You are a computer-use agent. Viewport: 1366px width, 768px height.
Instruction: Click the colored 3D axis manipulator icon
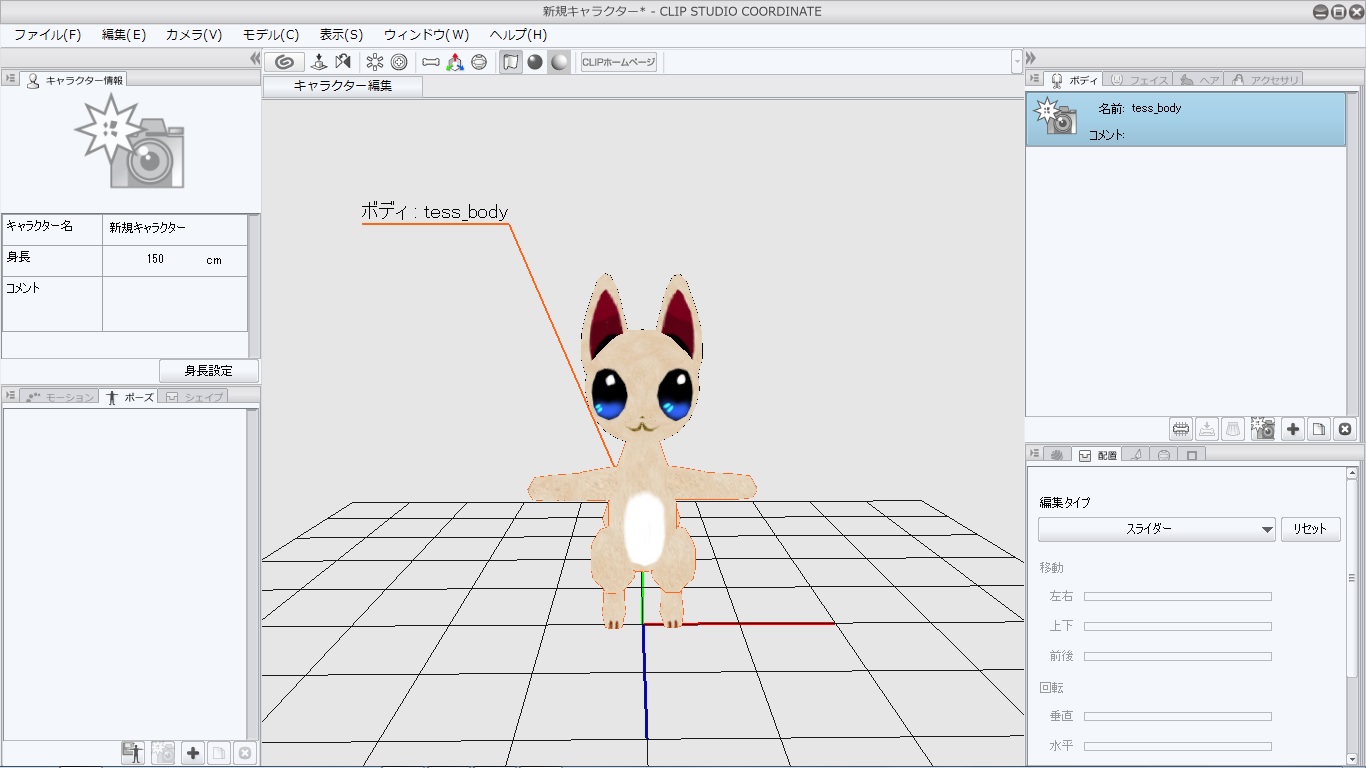pos(455,62)
